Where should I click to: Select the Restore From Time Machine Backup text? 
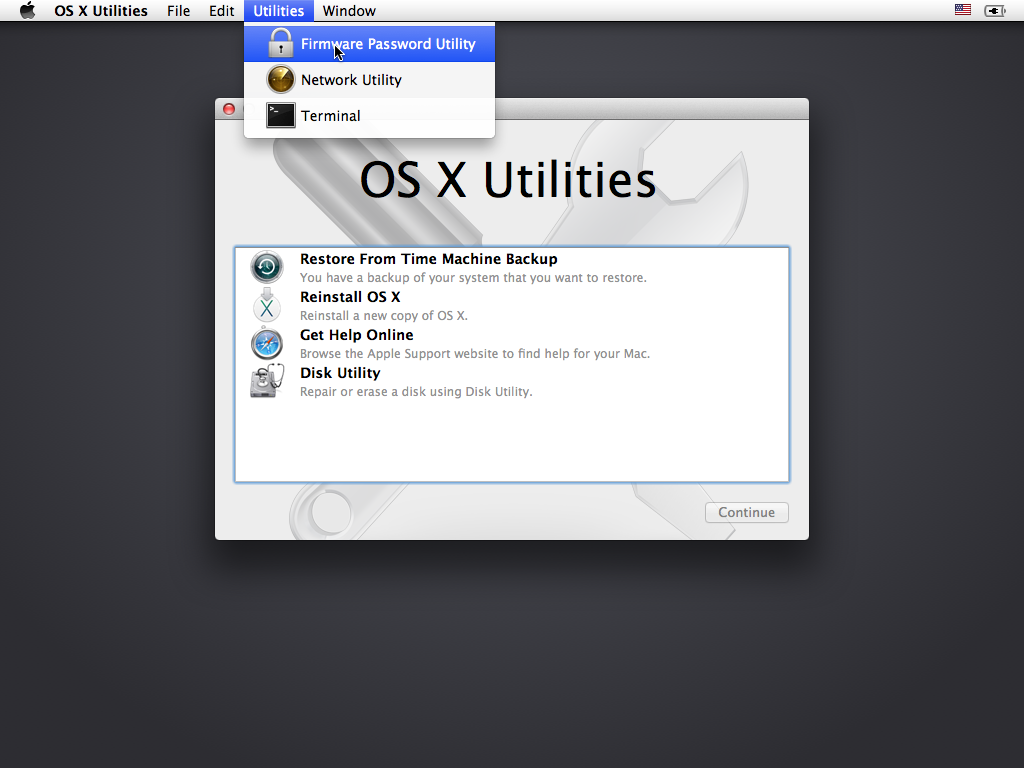click(428, 259)
